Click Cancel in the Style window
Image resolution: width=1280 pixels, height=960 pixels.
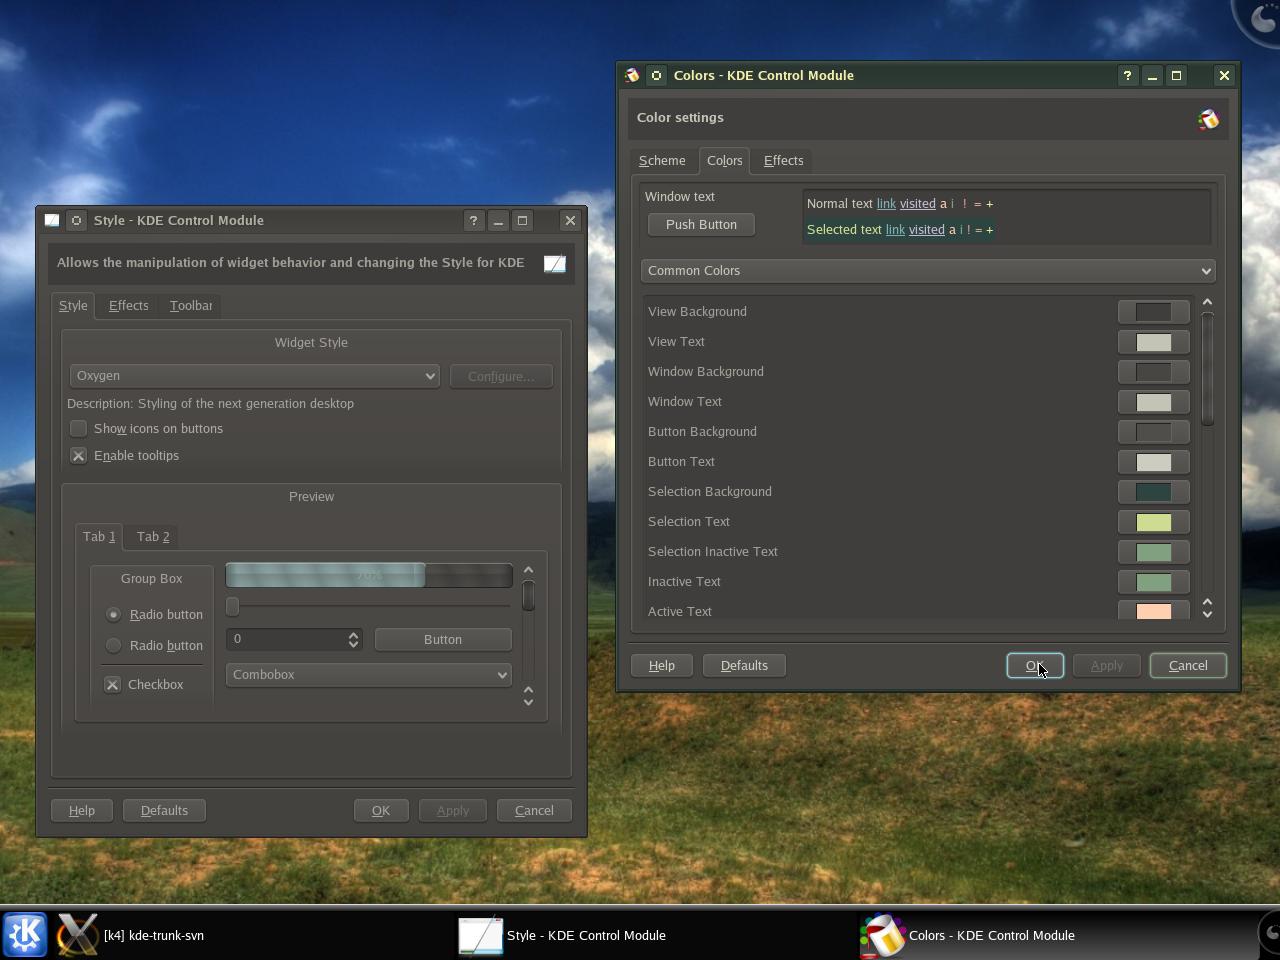point(534,810)
